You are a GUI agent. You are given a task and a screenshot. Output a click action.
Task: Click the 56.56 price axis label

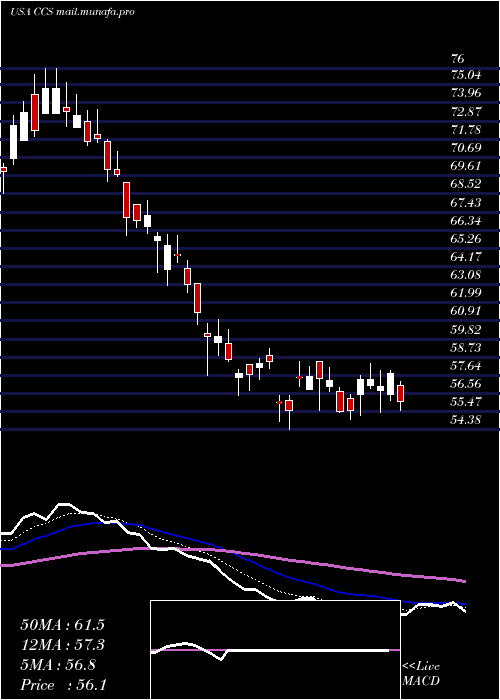[466, 384]
